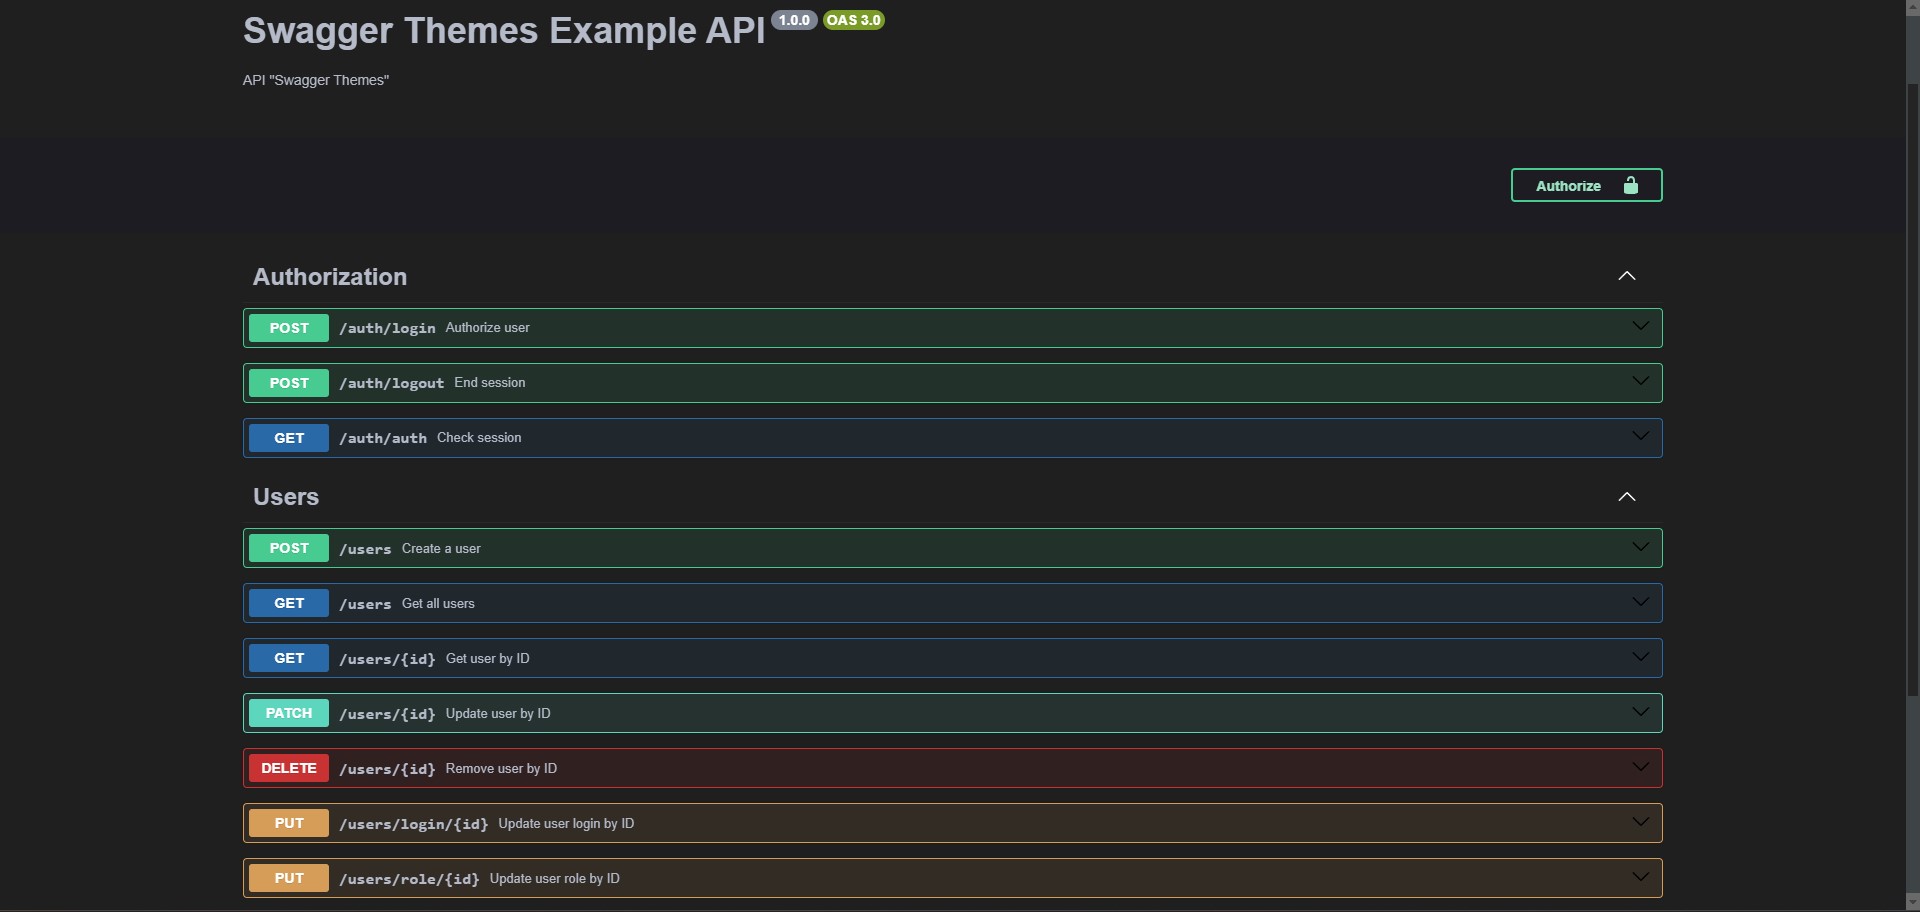Viewport: 1920px width, 912px height.
Task: Click the GET badge for Get all users
Action: point(289,603)
